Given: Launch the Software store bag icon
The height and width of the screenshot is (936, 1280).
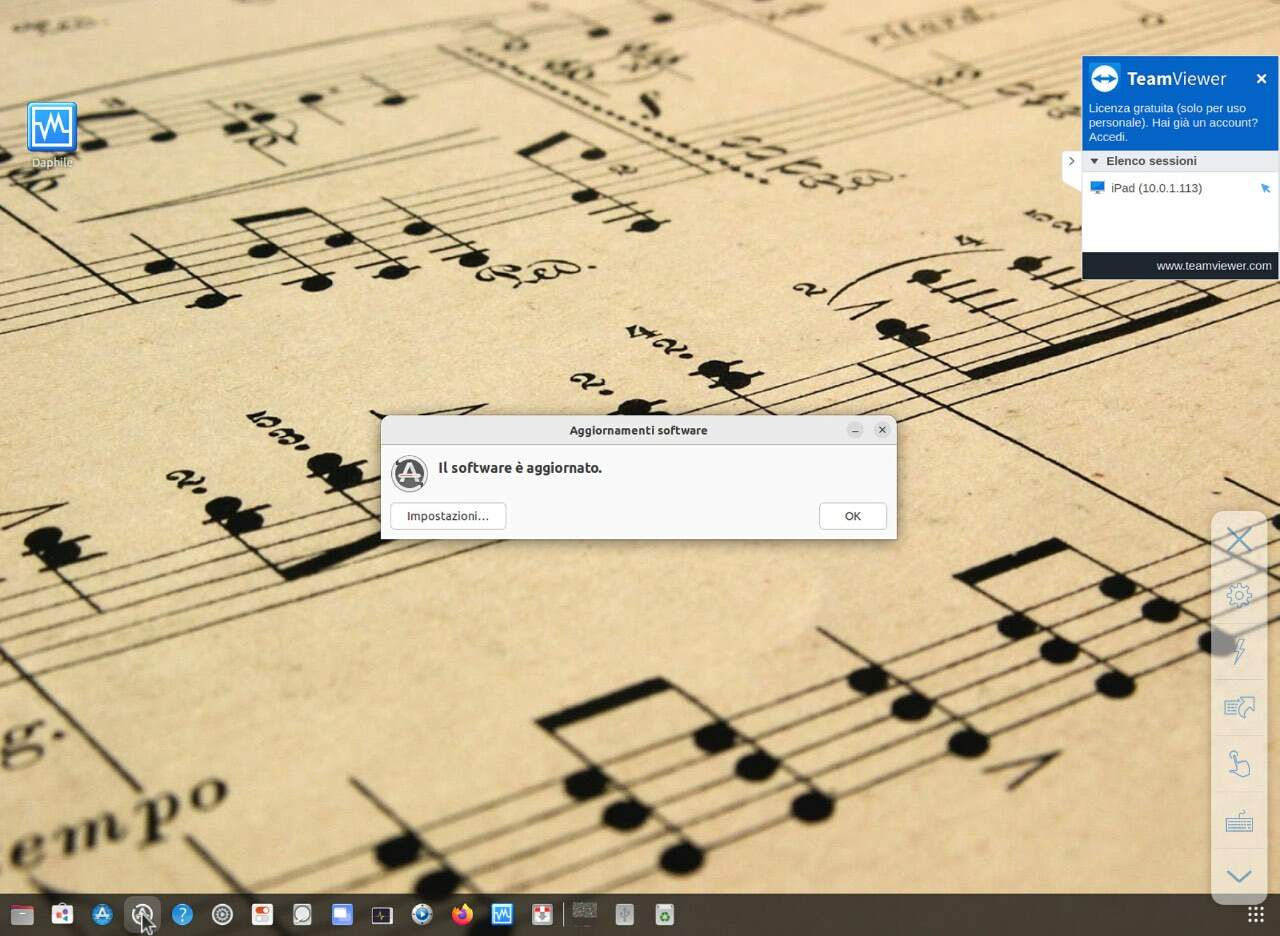Looking at the screenshot, I should pyautogui.click(x=62, y=914).
